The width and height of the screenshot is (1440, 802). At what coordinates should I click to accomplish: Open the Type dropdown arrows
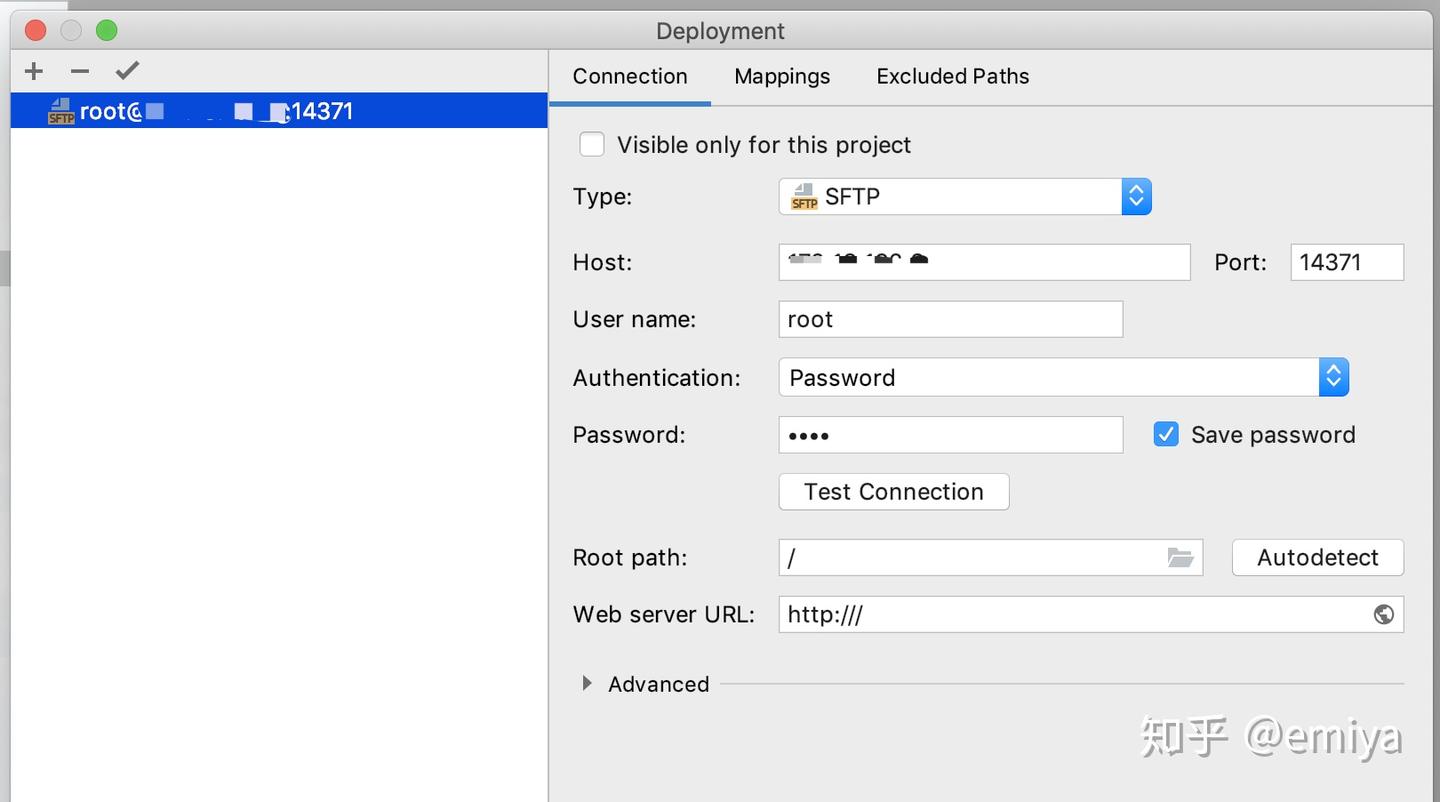(1136, 197)
